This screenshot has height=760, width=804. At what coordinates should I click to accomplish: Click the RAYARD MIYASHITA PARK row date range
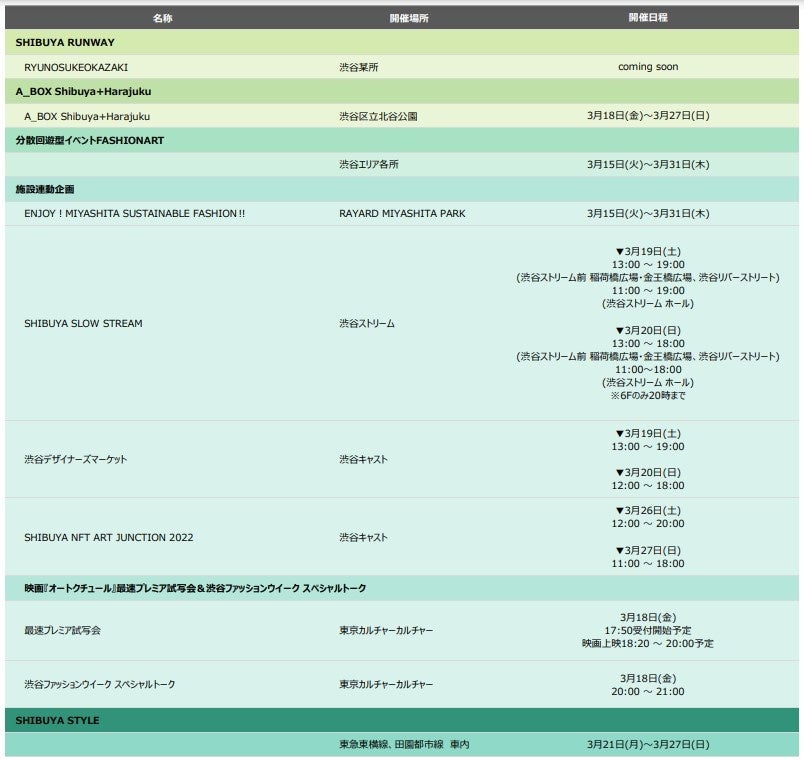coord(648,213)
